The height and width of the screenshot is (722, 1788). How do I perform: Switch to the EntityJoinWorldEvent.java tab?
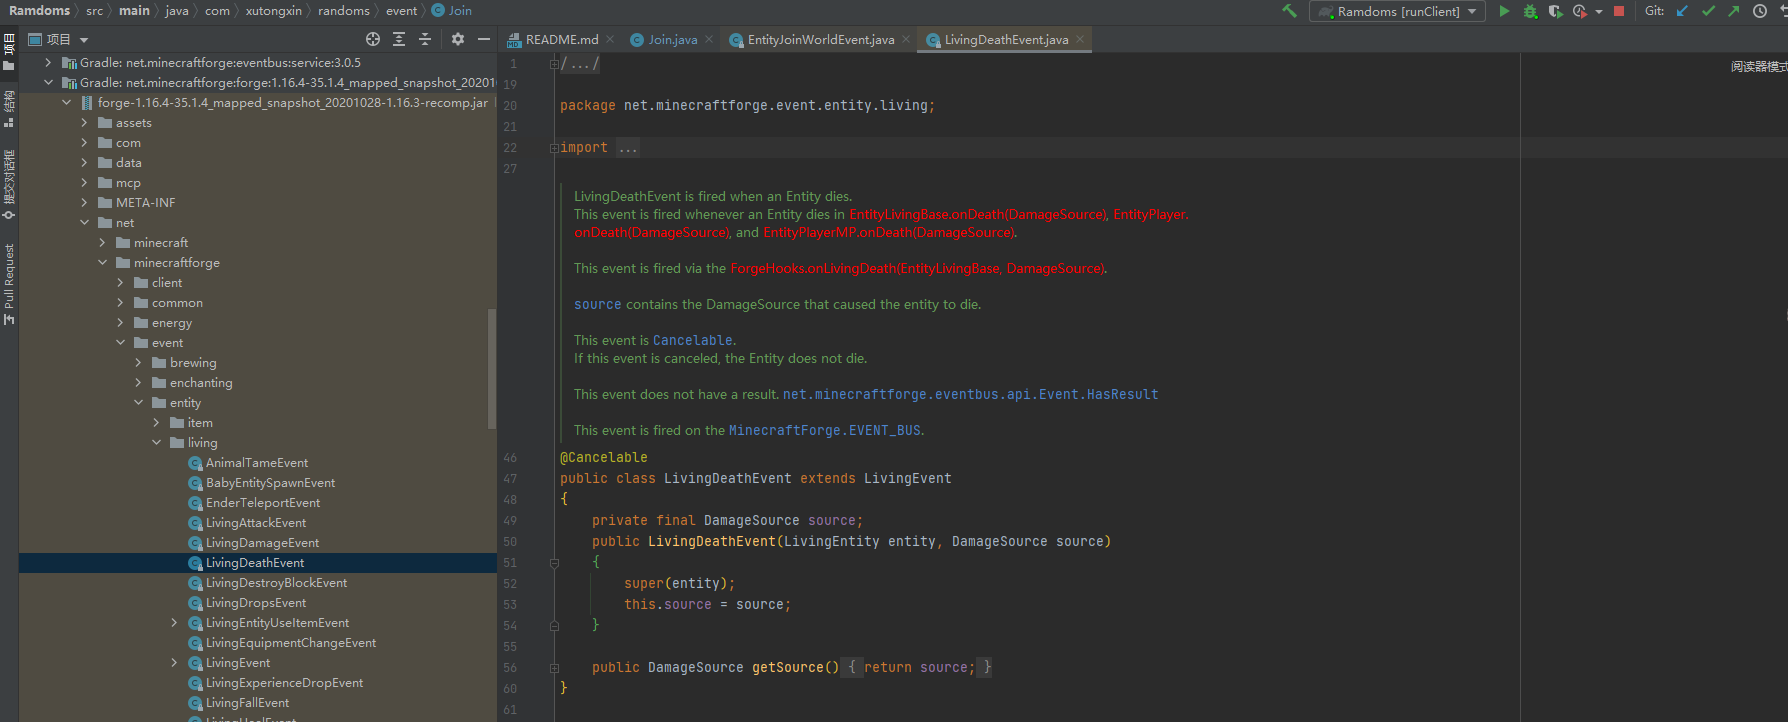pos(820,40)
